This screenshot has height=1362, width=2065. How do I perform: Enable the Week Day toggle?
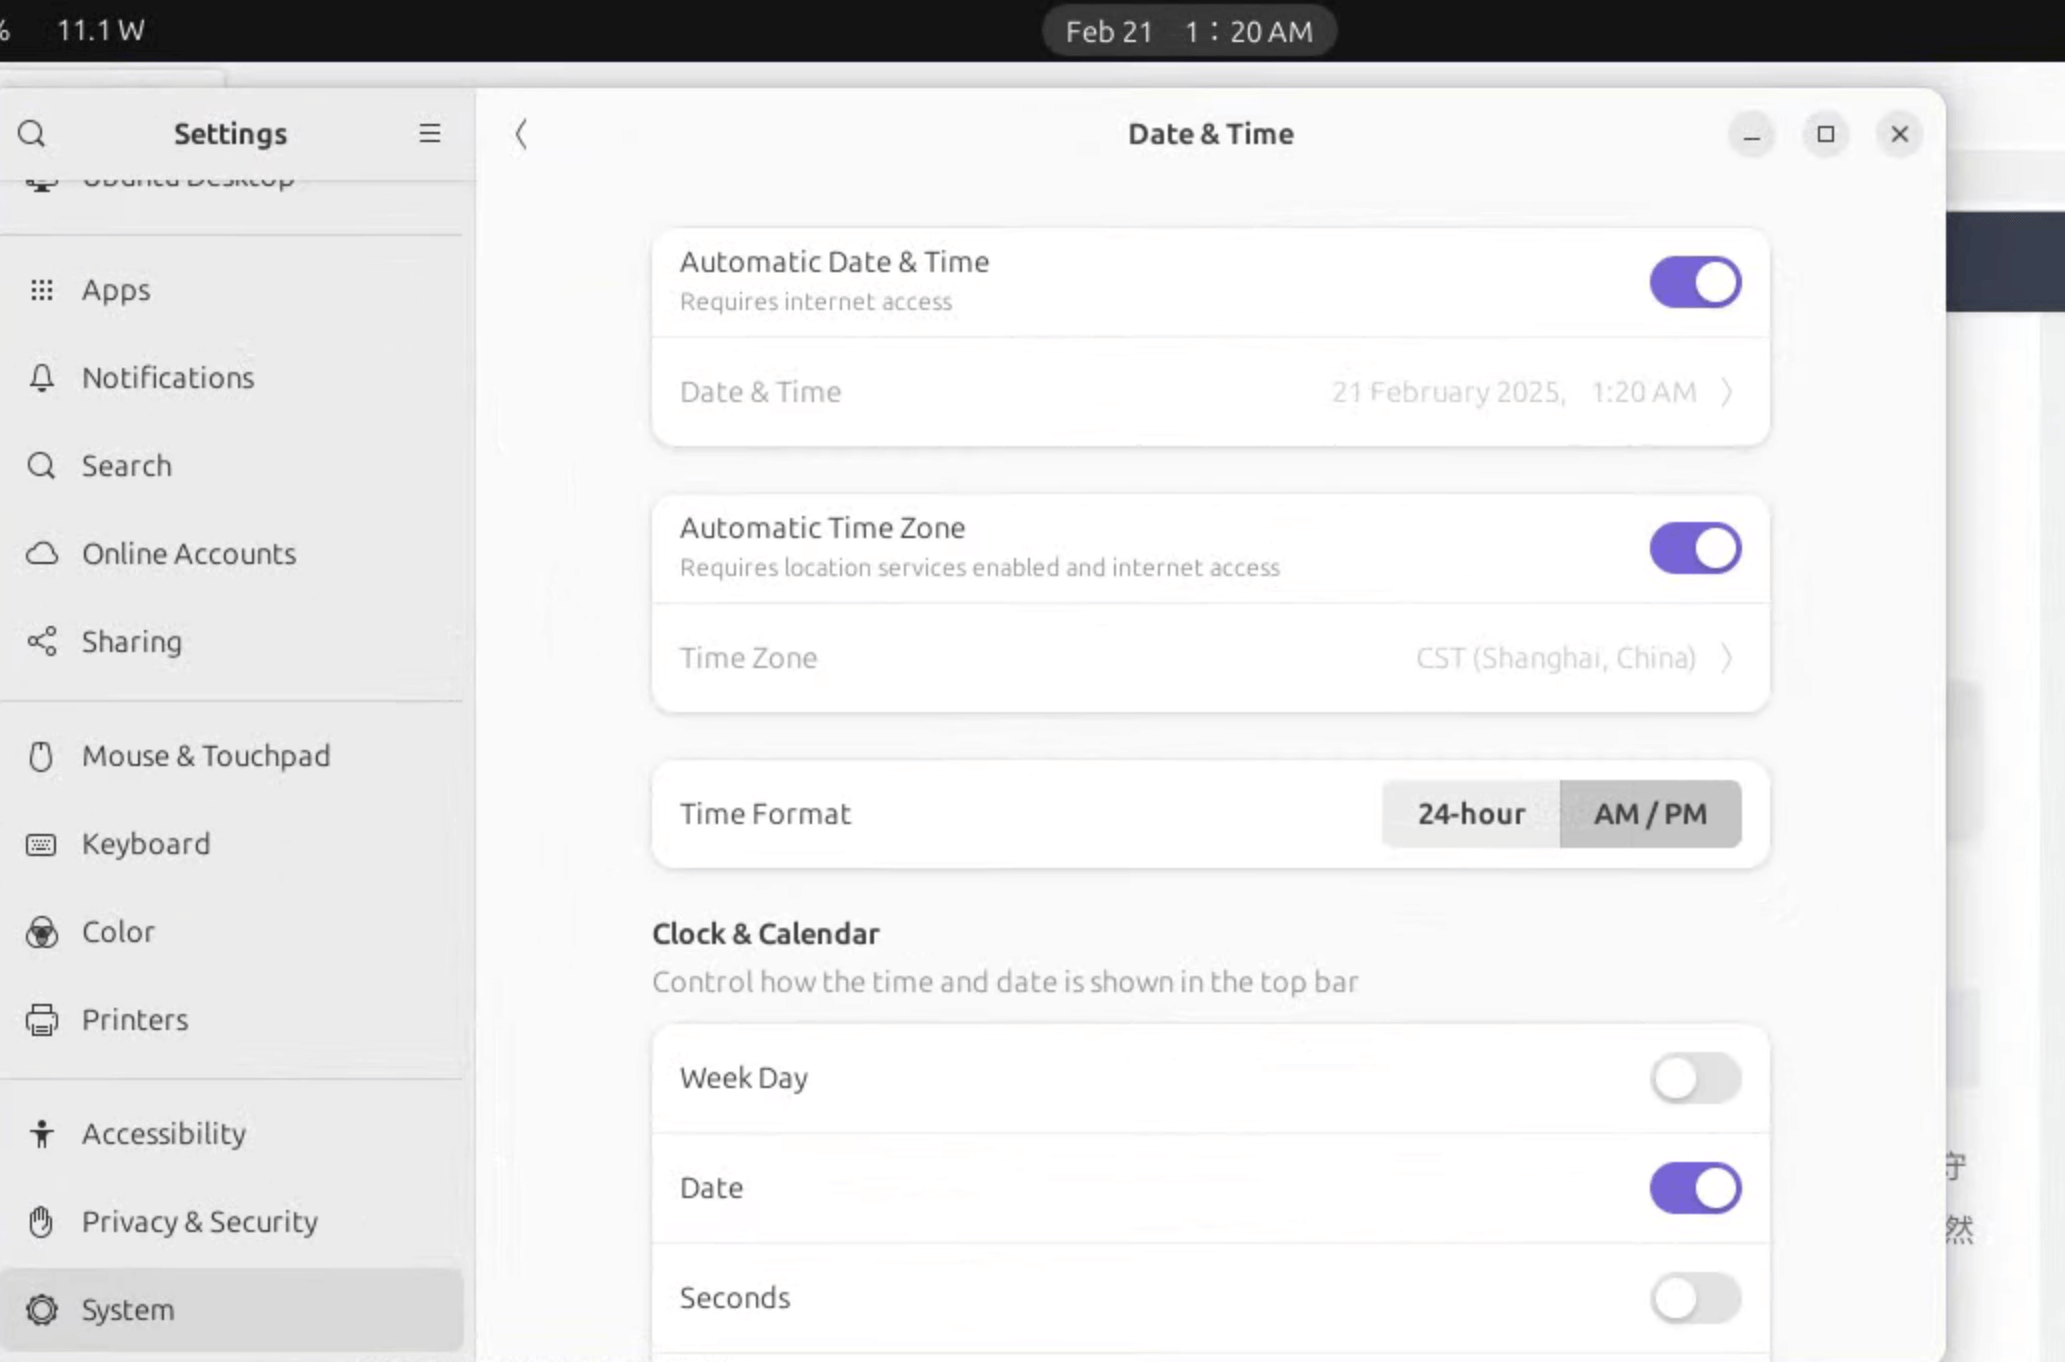point(1695,1078)
